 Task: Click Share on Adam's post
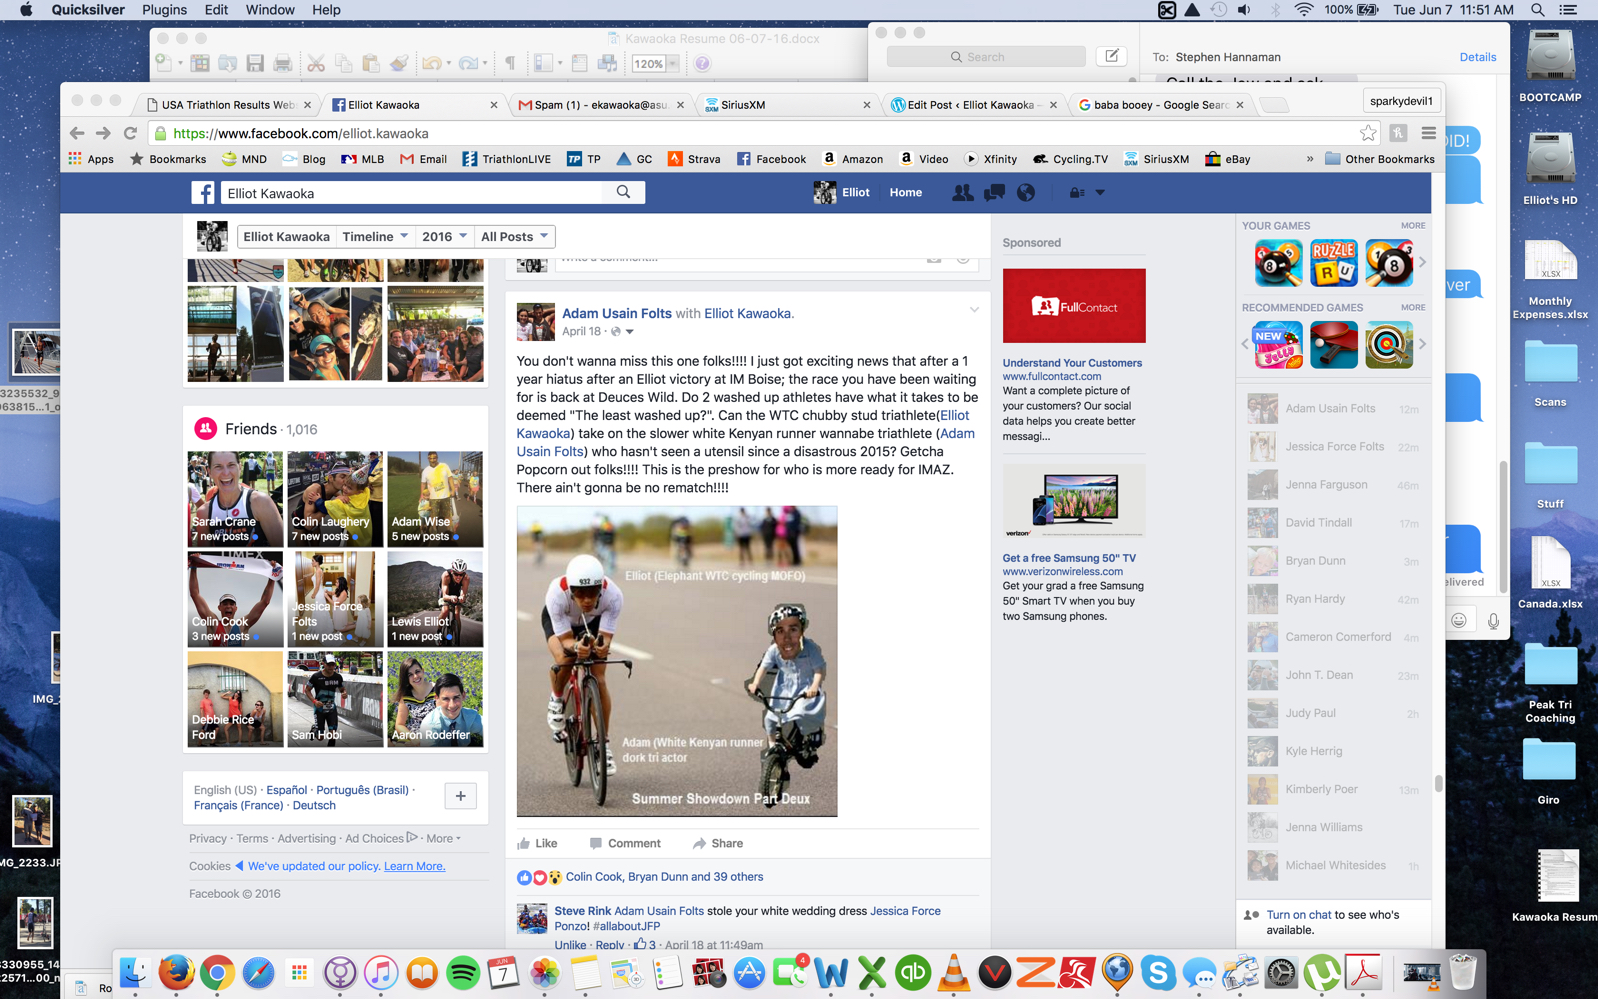click(718, 843)
